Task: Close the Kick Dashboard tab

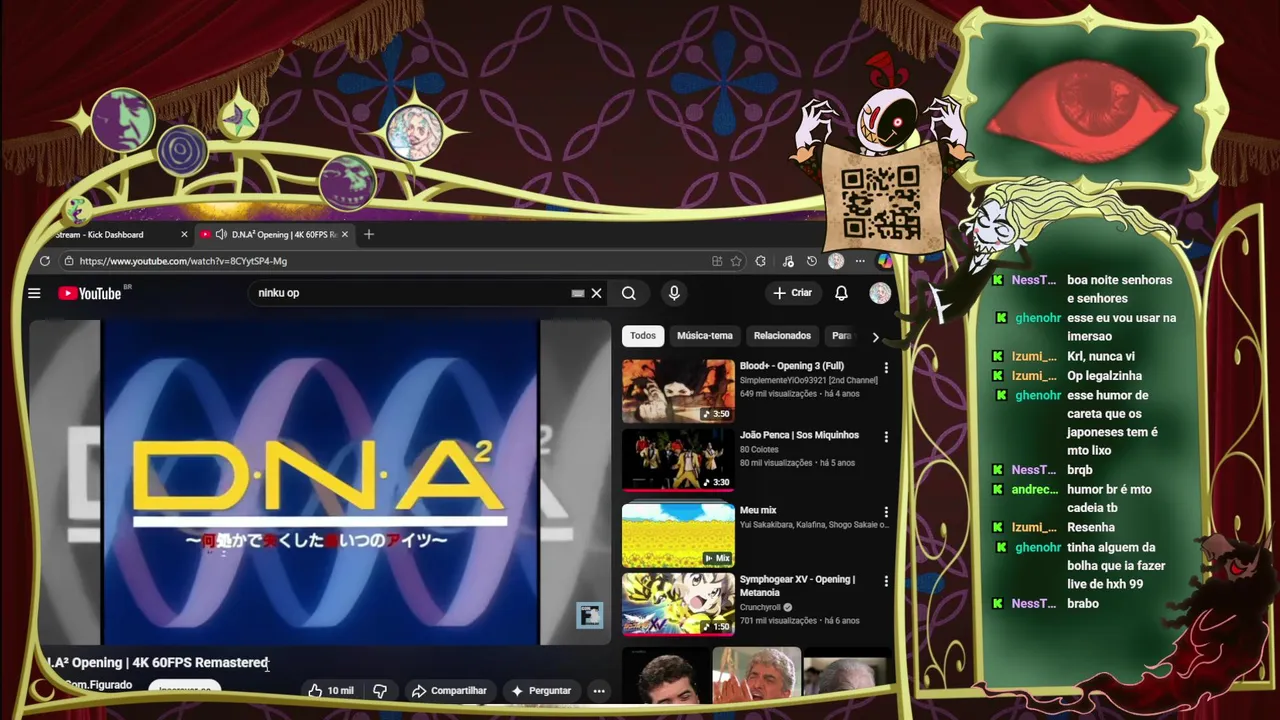Action: pyautogui.click(x=184, y=234)
